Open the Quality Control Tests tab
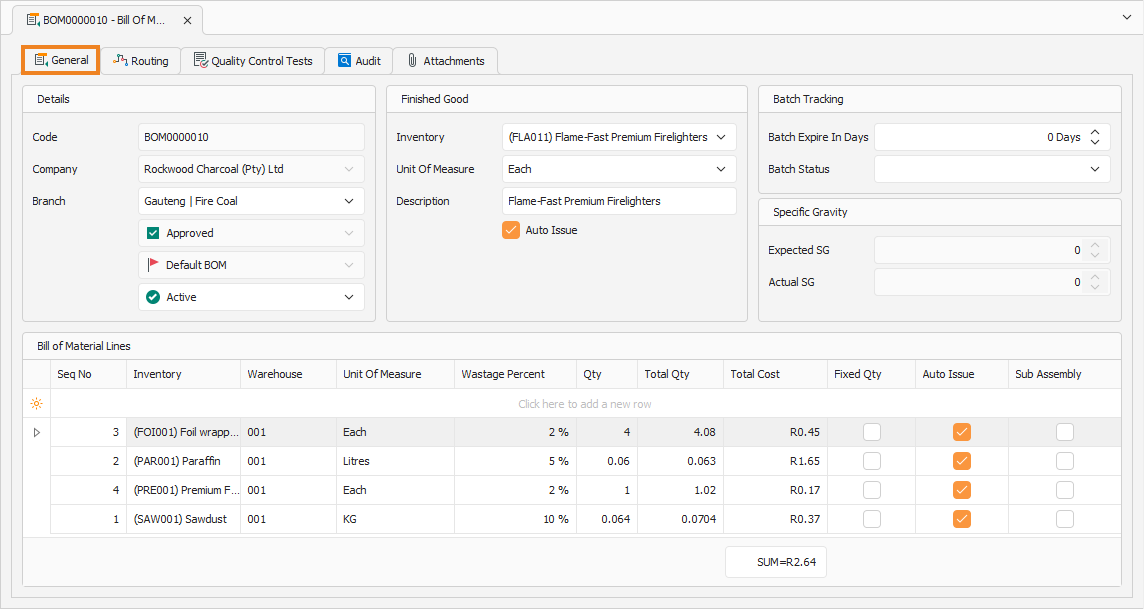The image size is (1144, 609). coord(253,61)
